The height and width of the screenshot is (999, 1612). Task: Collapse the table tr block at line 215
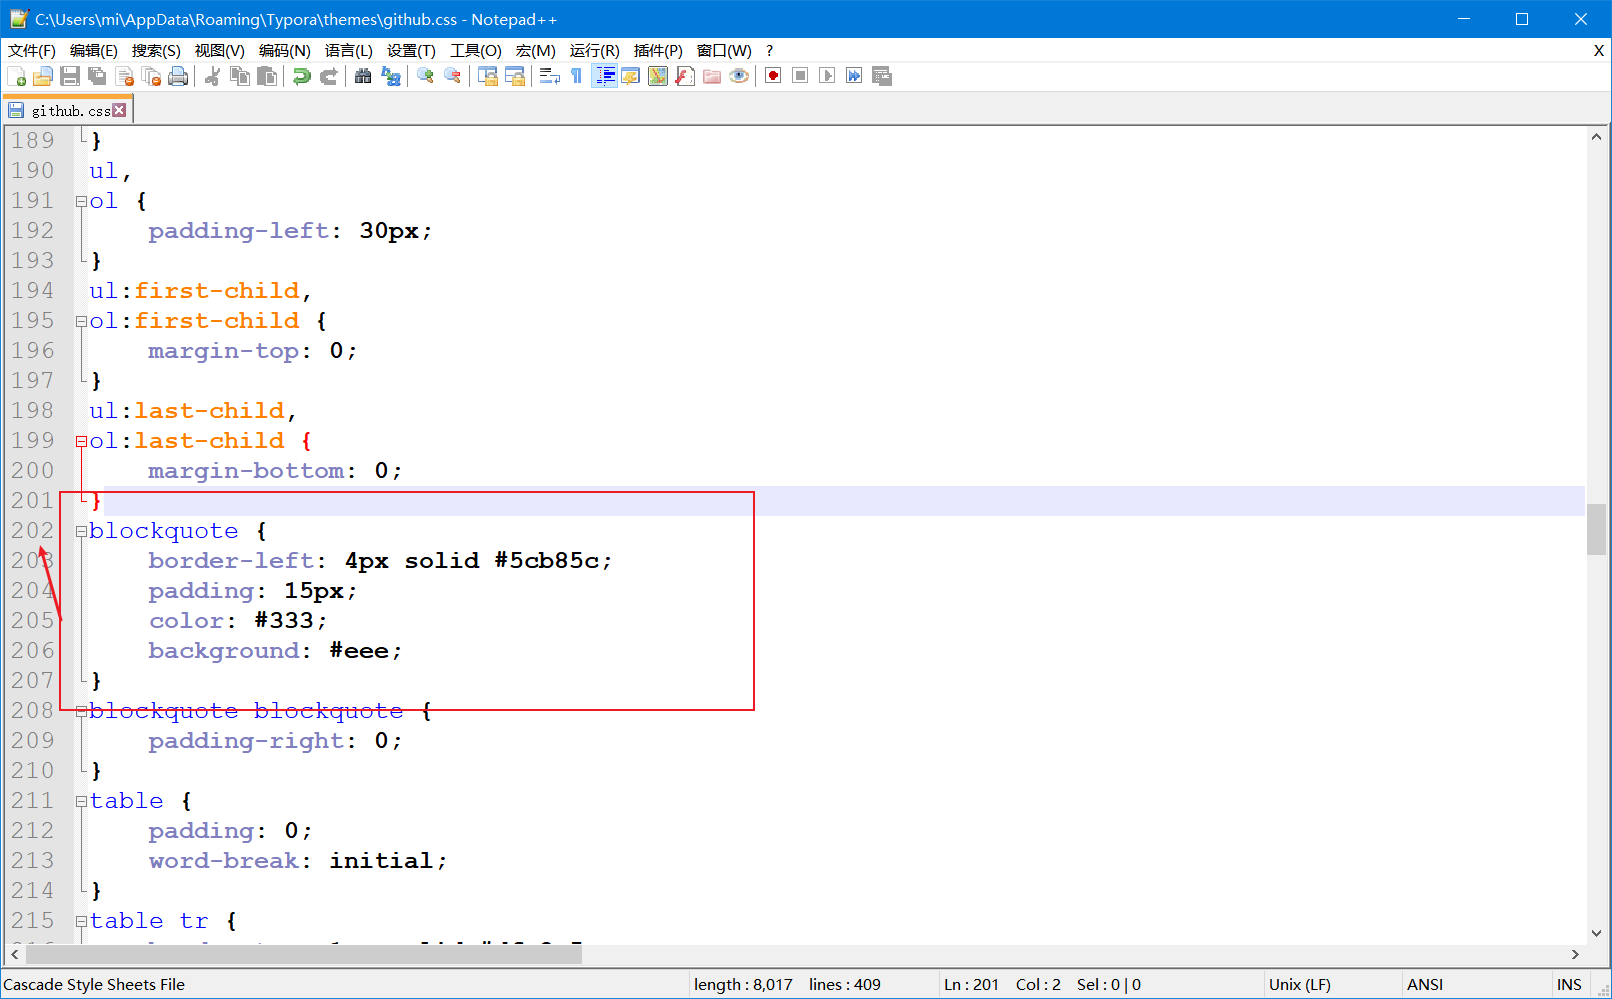pos(81,921)
